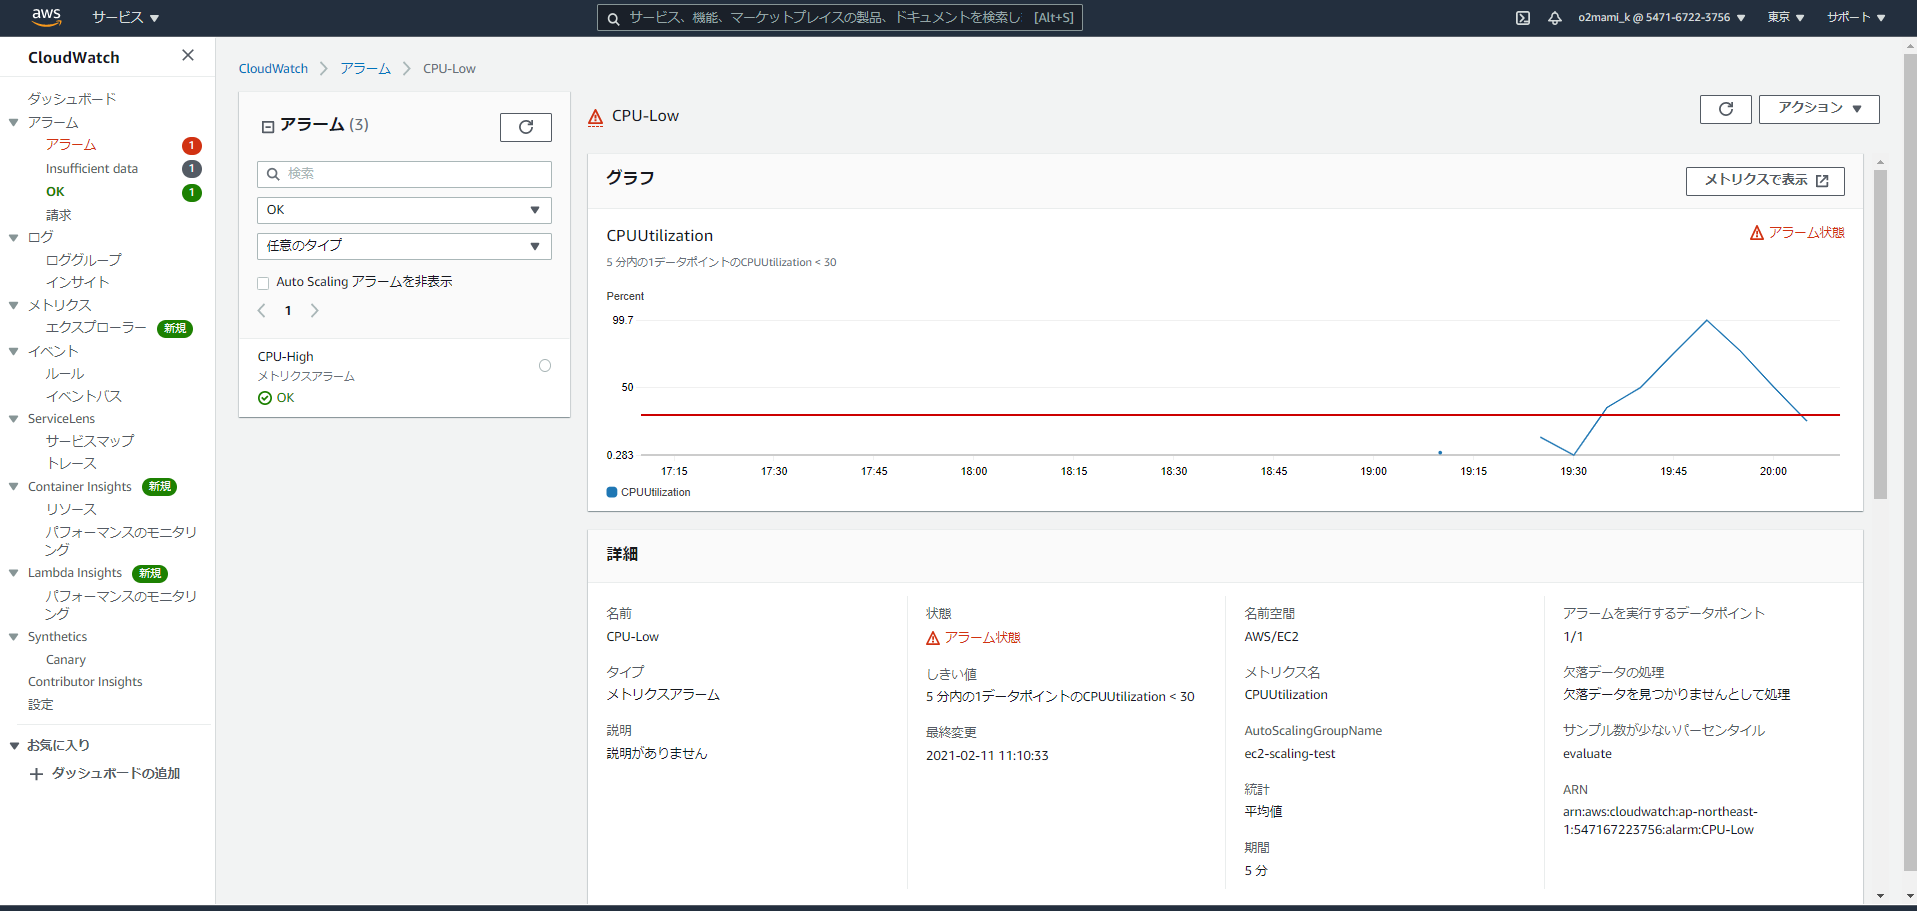Open Canary under Synthetics
This screenshot has width=1917, height=911.
(x=66, y=660)
